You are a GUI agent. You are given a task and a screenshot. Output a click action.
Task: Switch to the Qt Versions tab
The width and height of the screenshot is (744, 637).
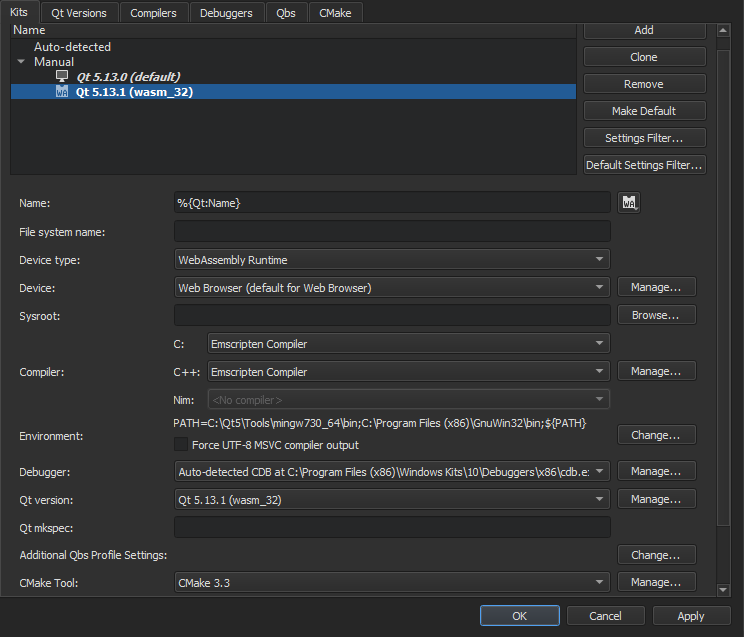click(x=79, y=13)
